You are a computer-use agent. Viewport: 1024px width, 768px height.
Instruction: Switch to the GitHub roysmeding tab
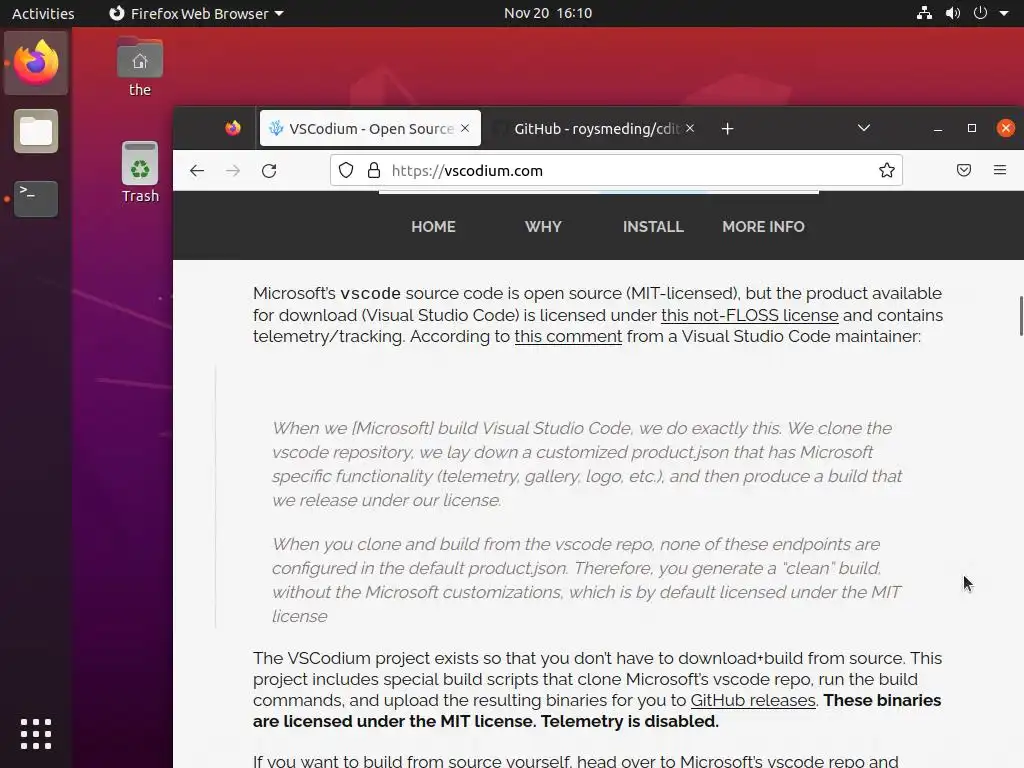pos(594,128)
